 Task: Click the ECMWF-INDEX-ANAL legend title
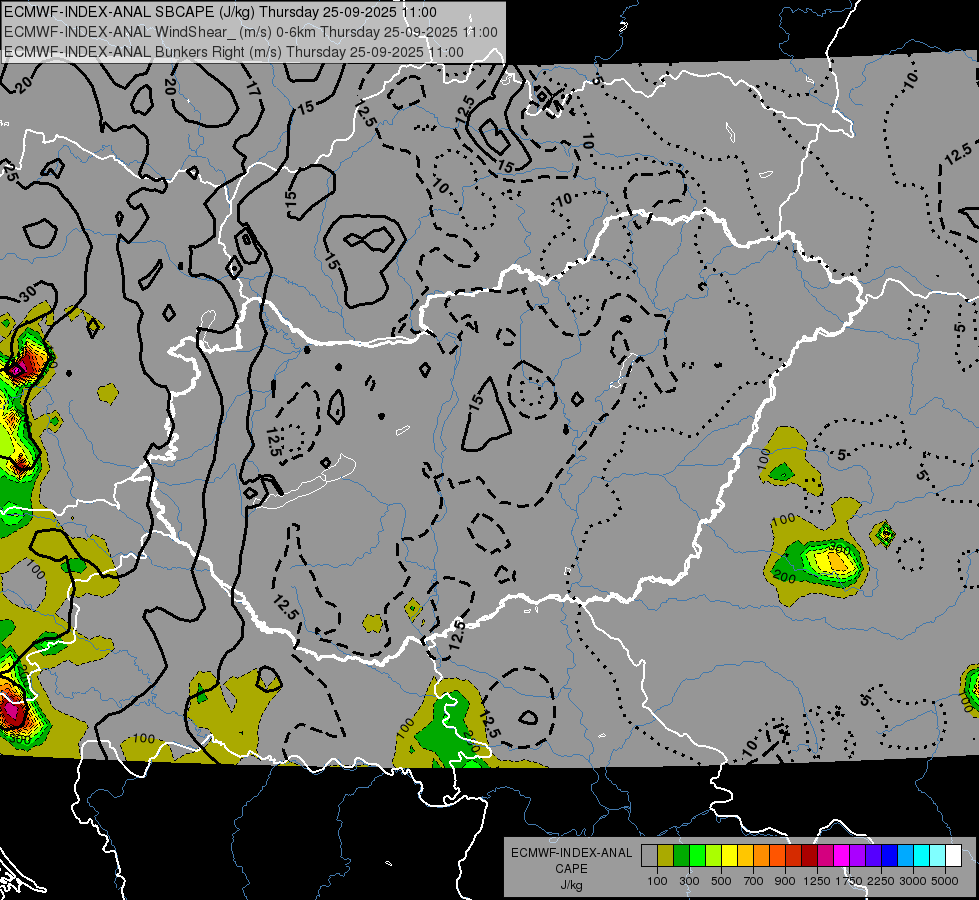pyautogui.click(x=571, y=853)
